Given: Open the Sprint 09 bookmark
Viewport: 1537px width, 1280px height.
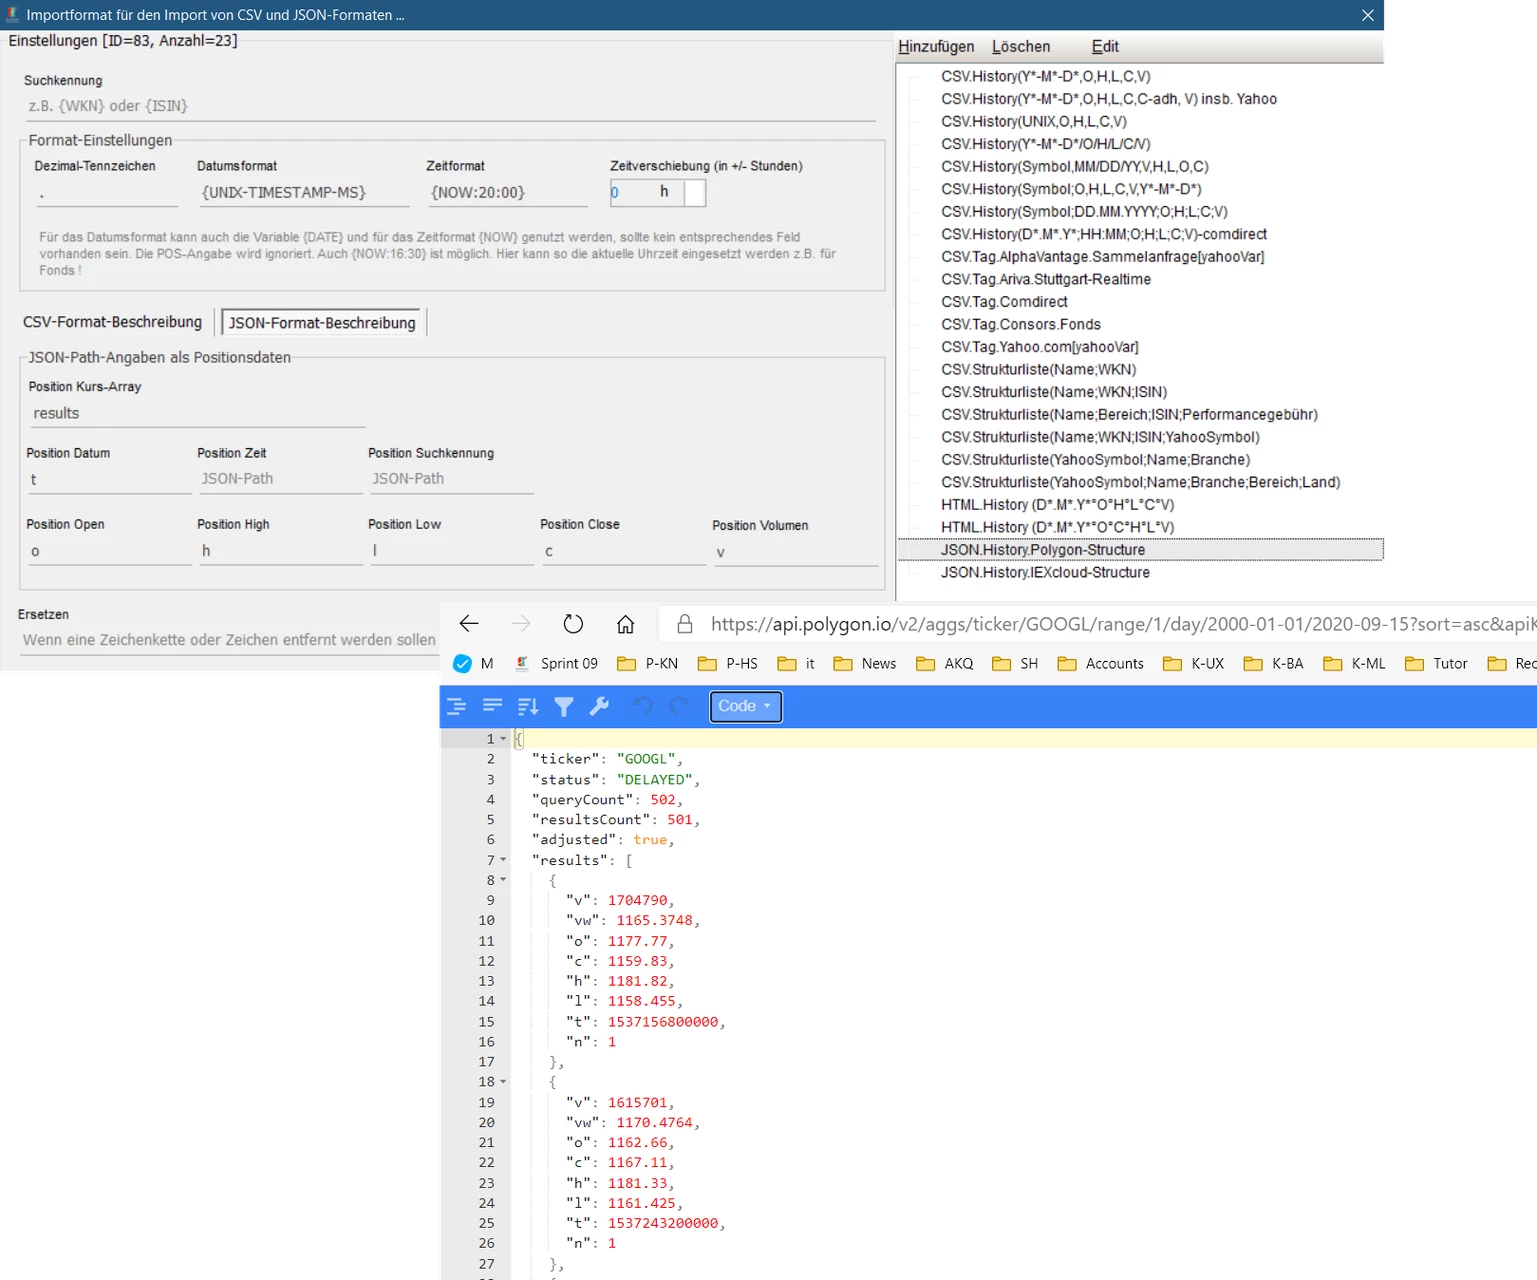Looking at the screenshot, I should (x=556, y=663).
